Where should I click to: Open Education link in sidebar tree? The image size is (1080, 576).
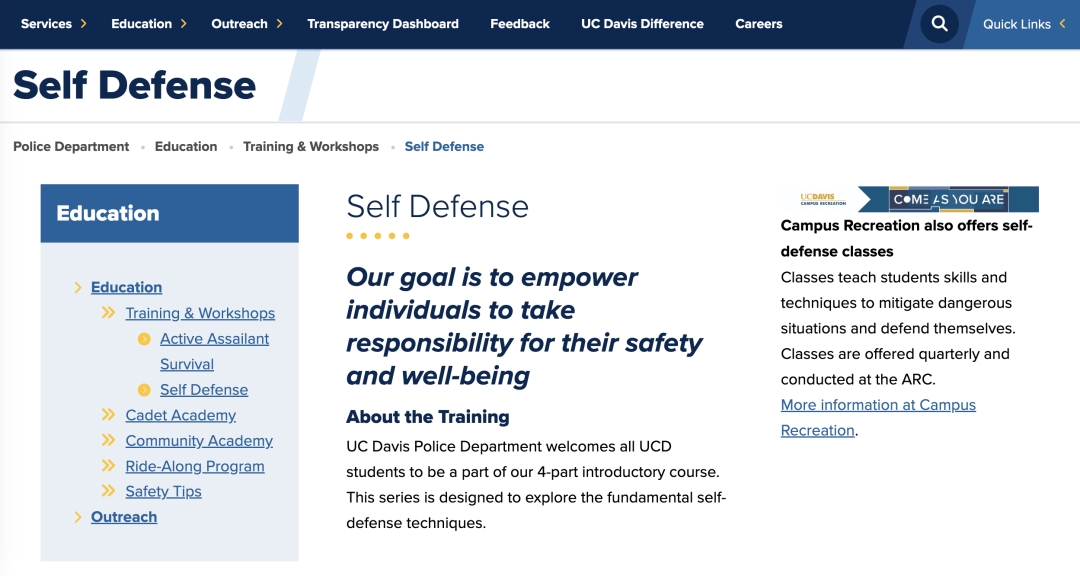pyautogui.click(x=127, y=287)
